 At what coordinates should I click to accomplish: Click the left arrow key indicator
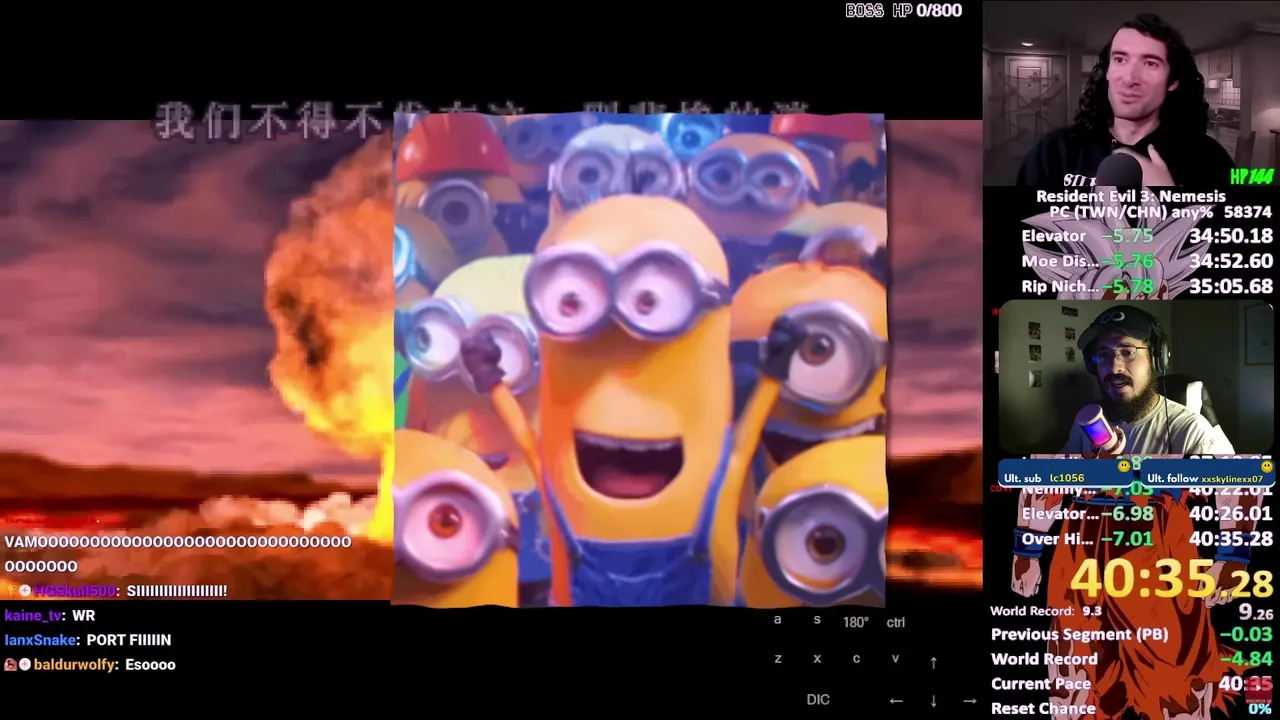[896, 701]
